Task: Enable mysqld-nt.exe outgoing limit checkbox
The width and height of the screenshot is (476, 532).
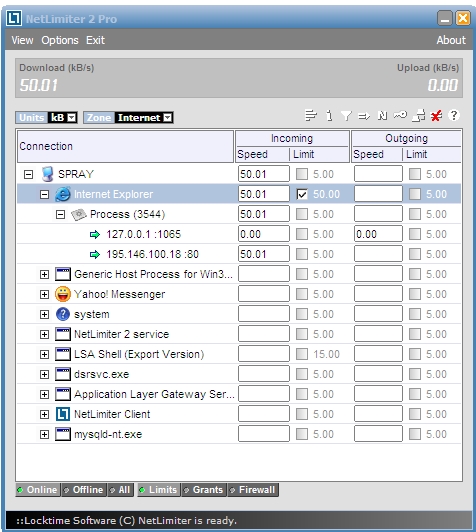Action: 415,434
